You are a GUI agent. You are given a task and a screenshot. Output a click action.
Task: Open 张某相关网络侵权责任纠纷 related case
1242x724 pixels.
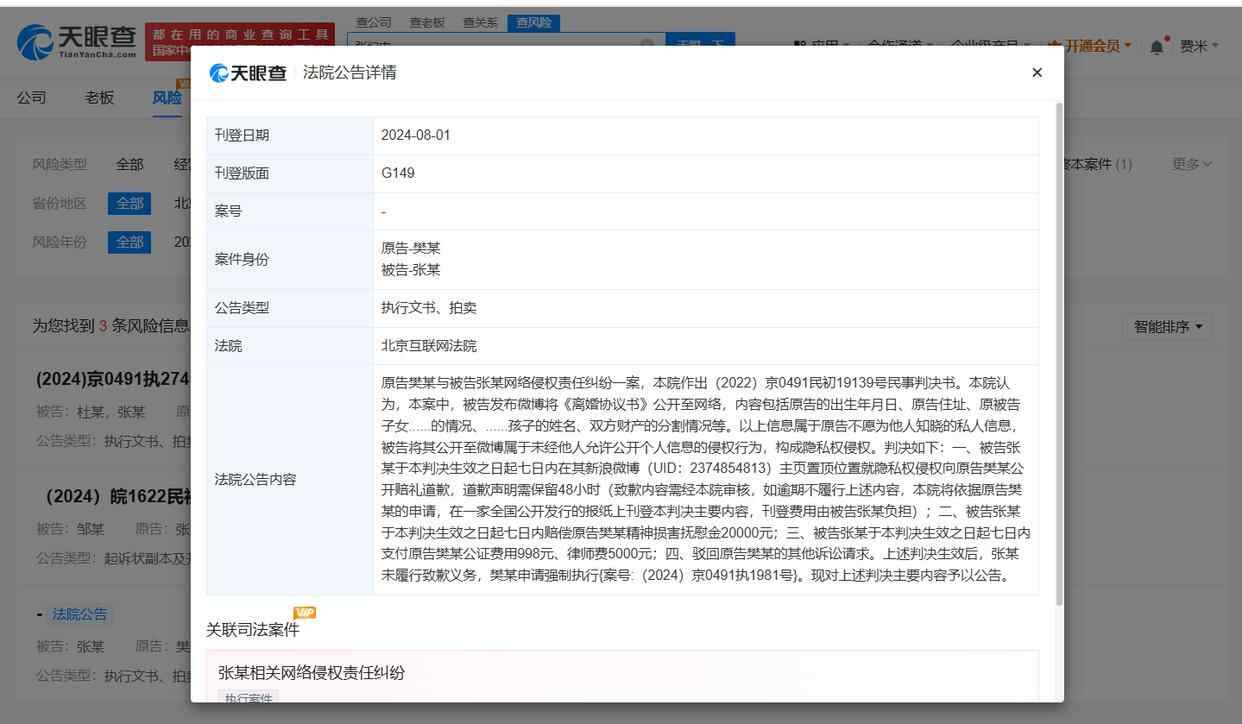point(311,672)
